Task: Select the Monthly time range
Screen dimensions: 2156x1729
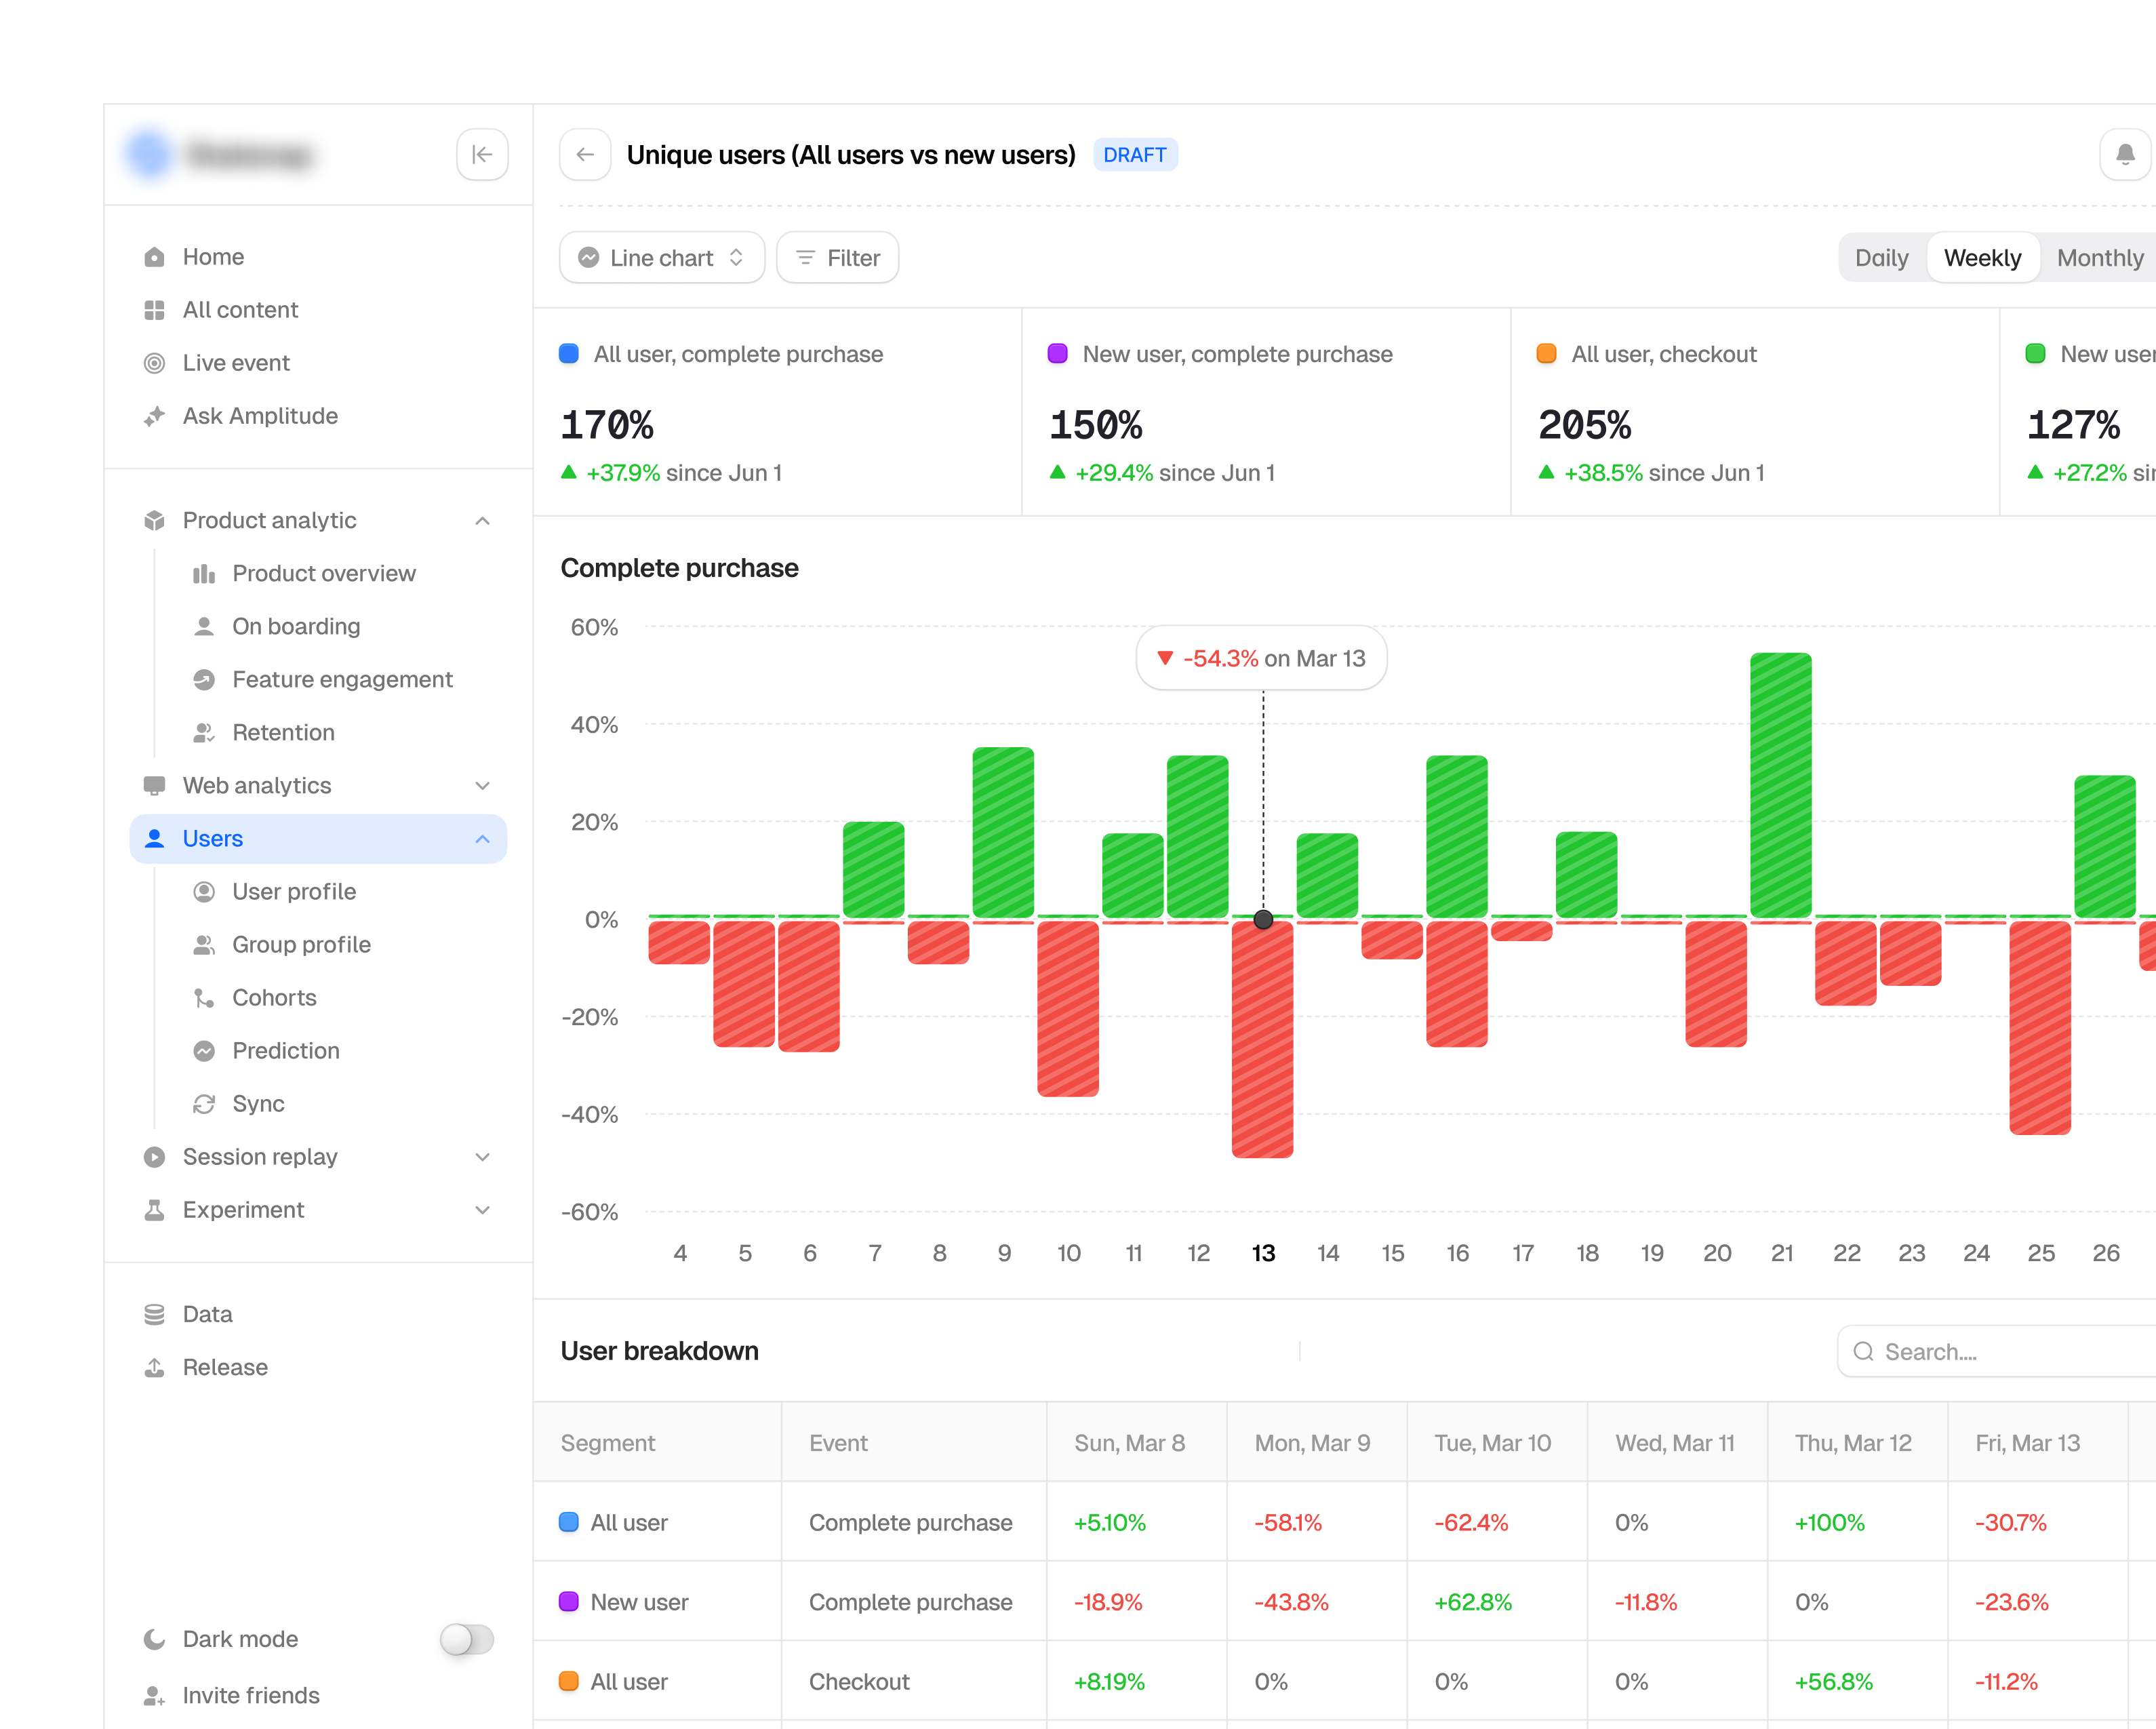Action: (2099, 258)
